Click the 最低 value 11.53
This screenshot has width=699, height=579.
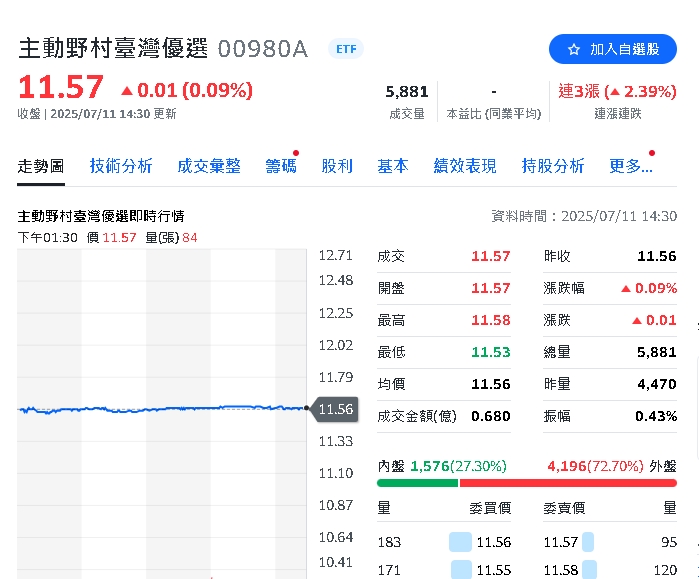point(490,352)
